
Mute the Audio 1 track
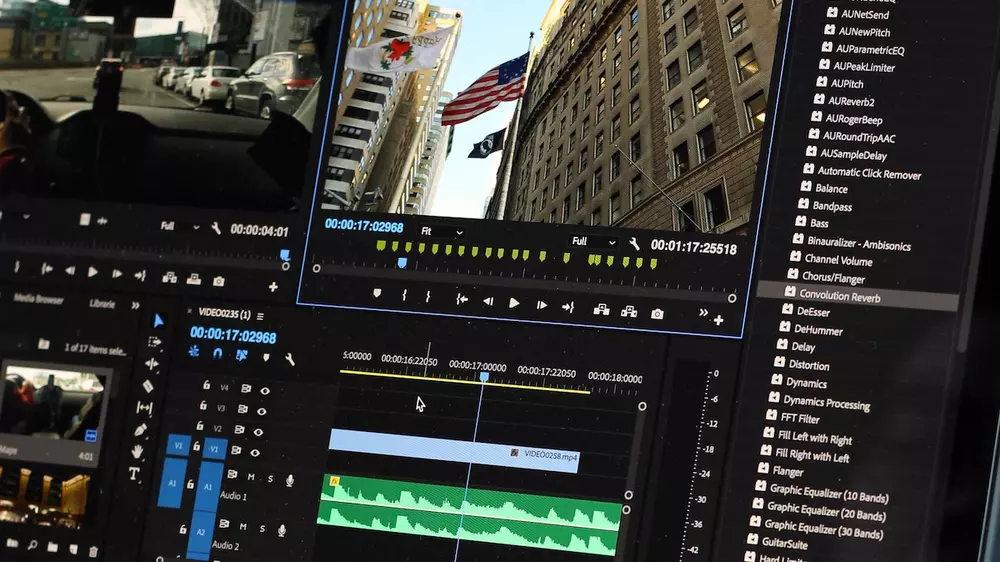(x=251, y=477)
